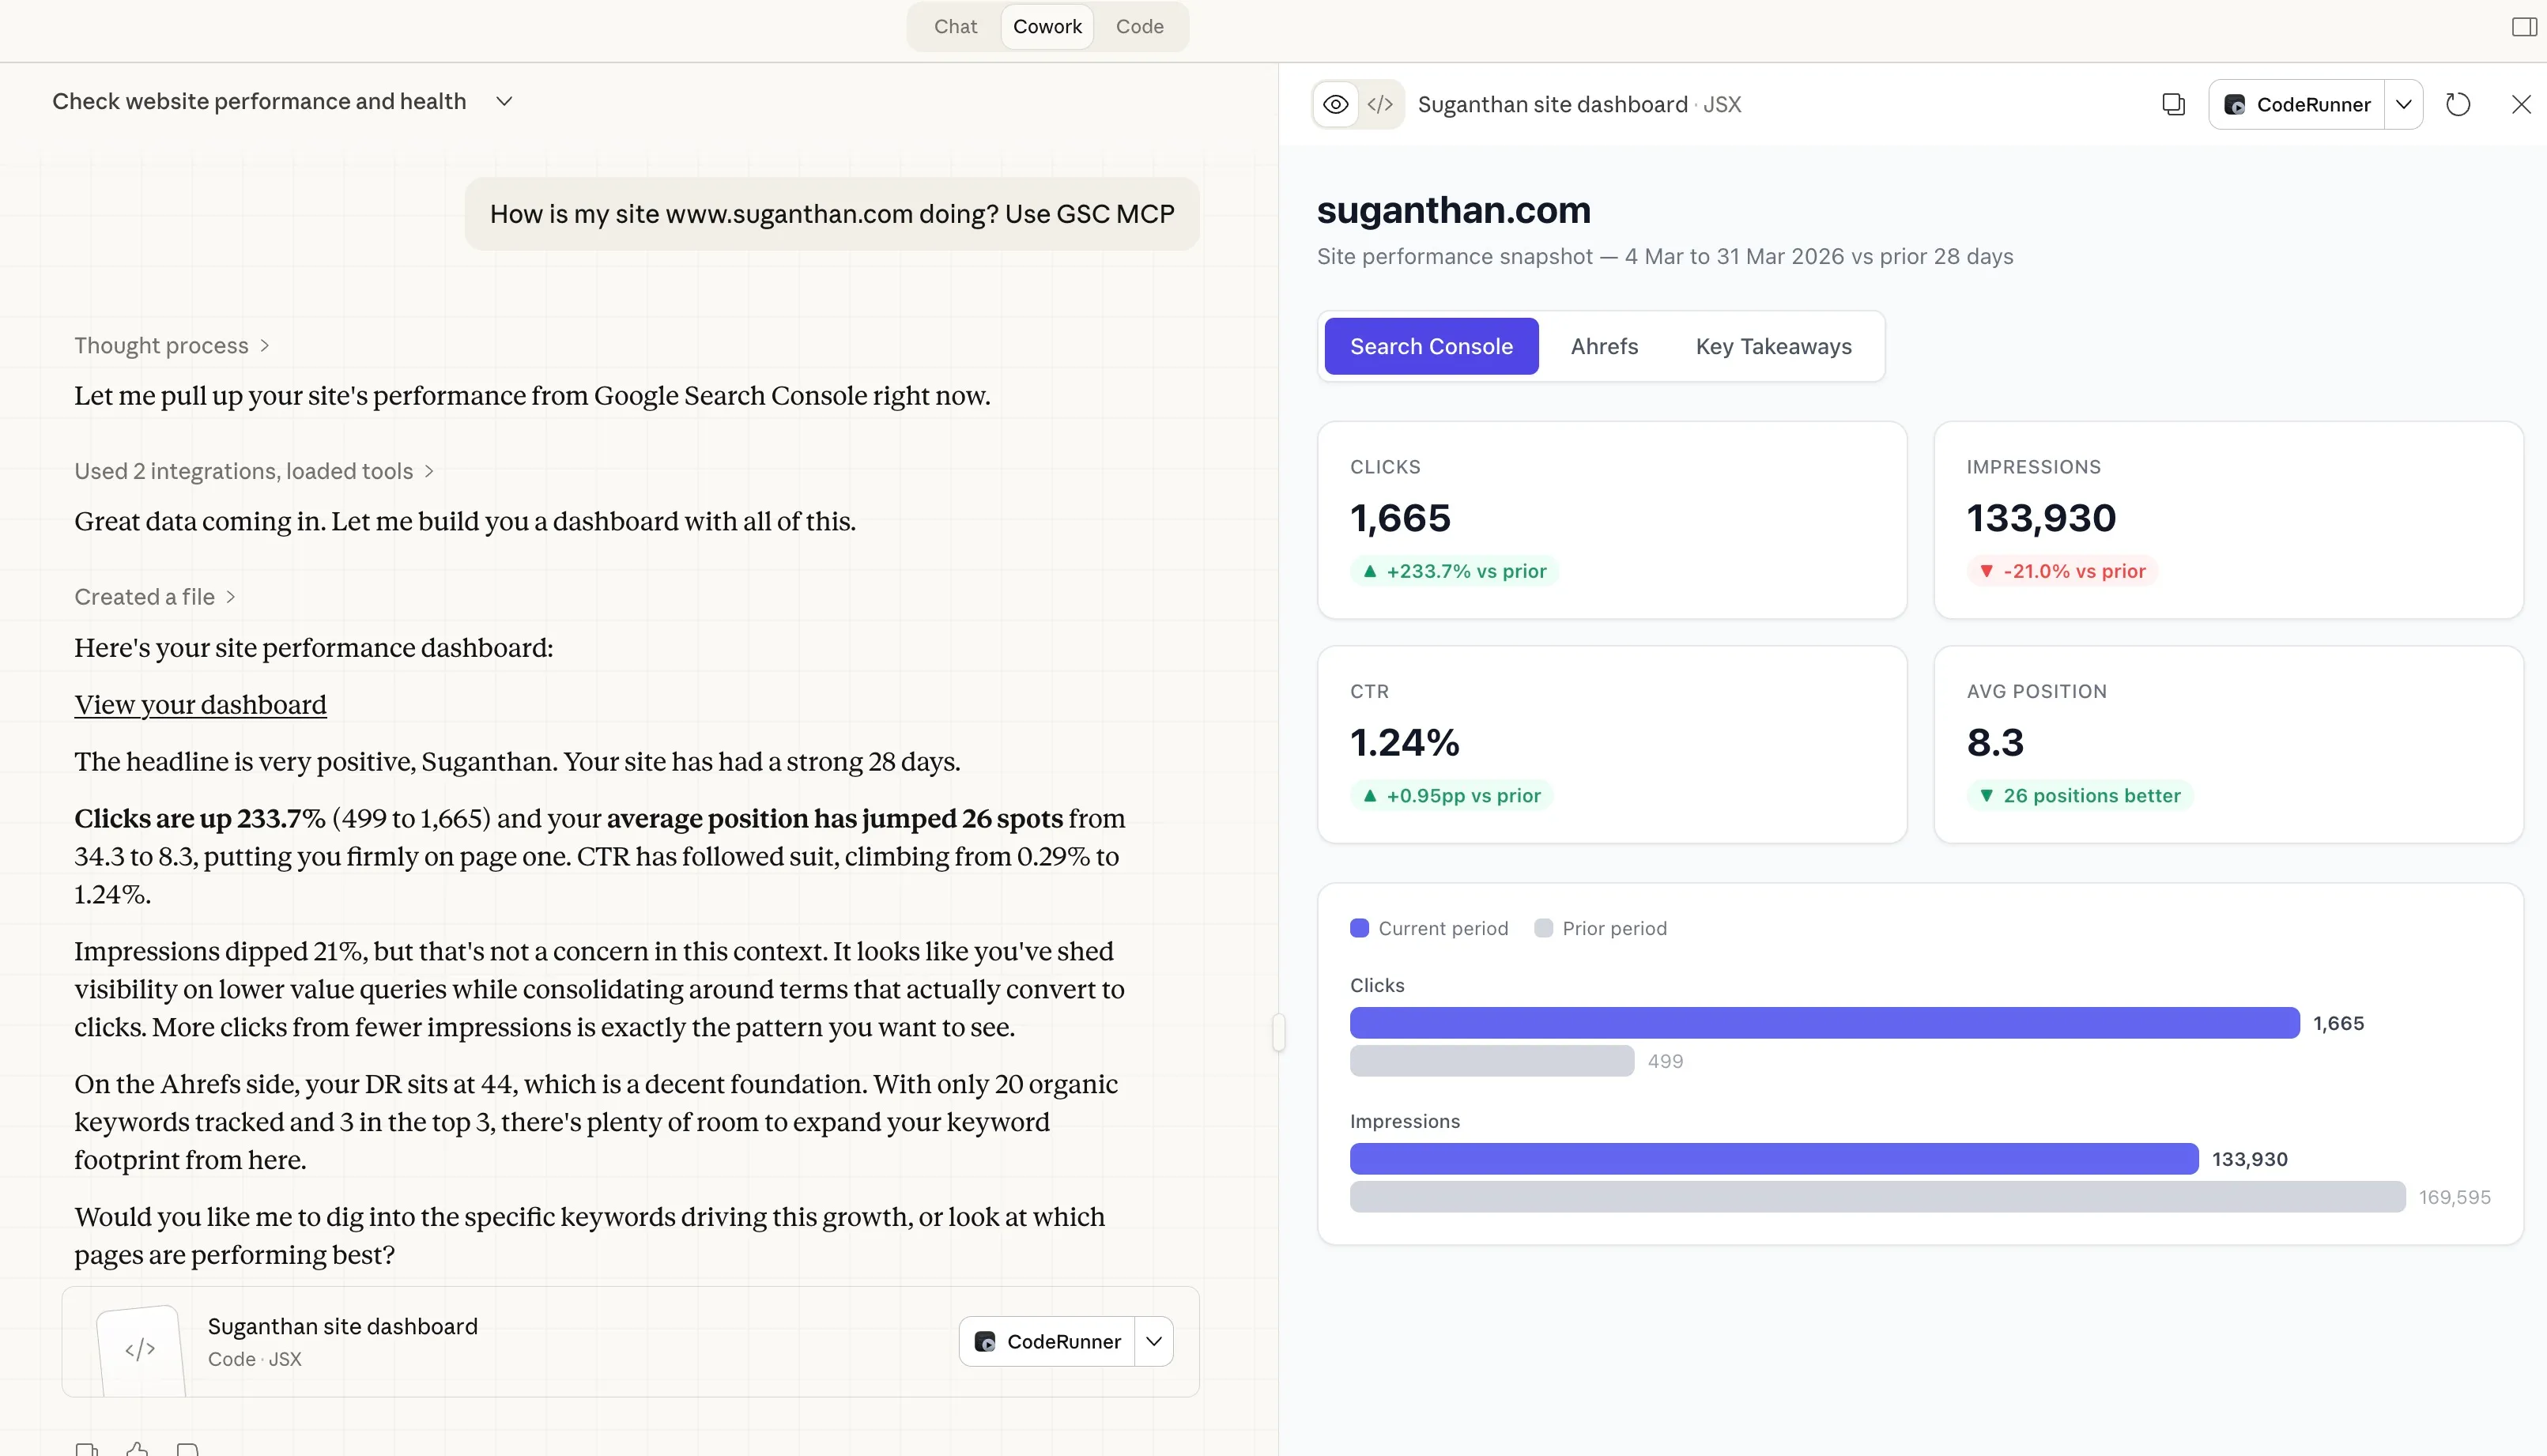
Task: Close the dashboard preview panel
Action: 2521,104
